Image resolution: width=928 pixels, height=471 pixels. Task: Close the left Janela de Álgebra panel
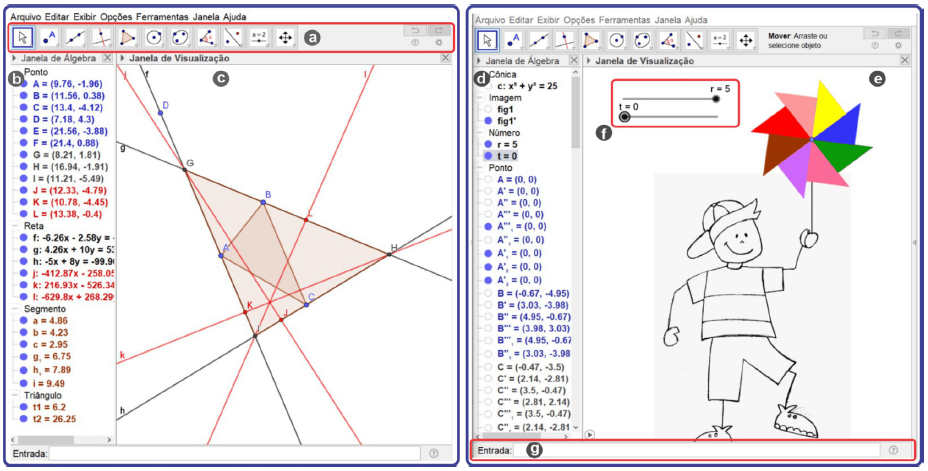click(x=107, y=59)
